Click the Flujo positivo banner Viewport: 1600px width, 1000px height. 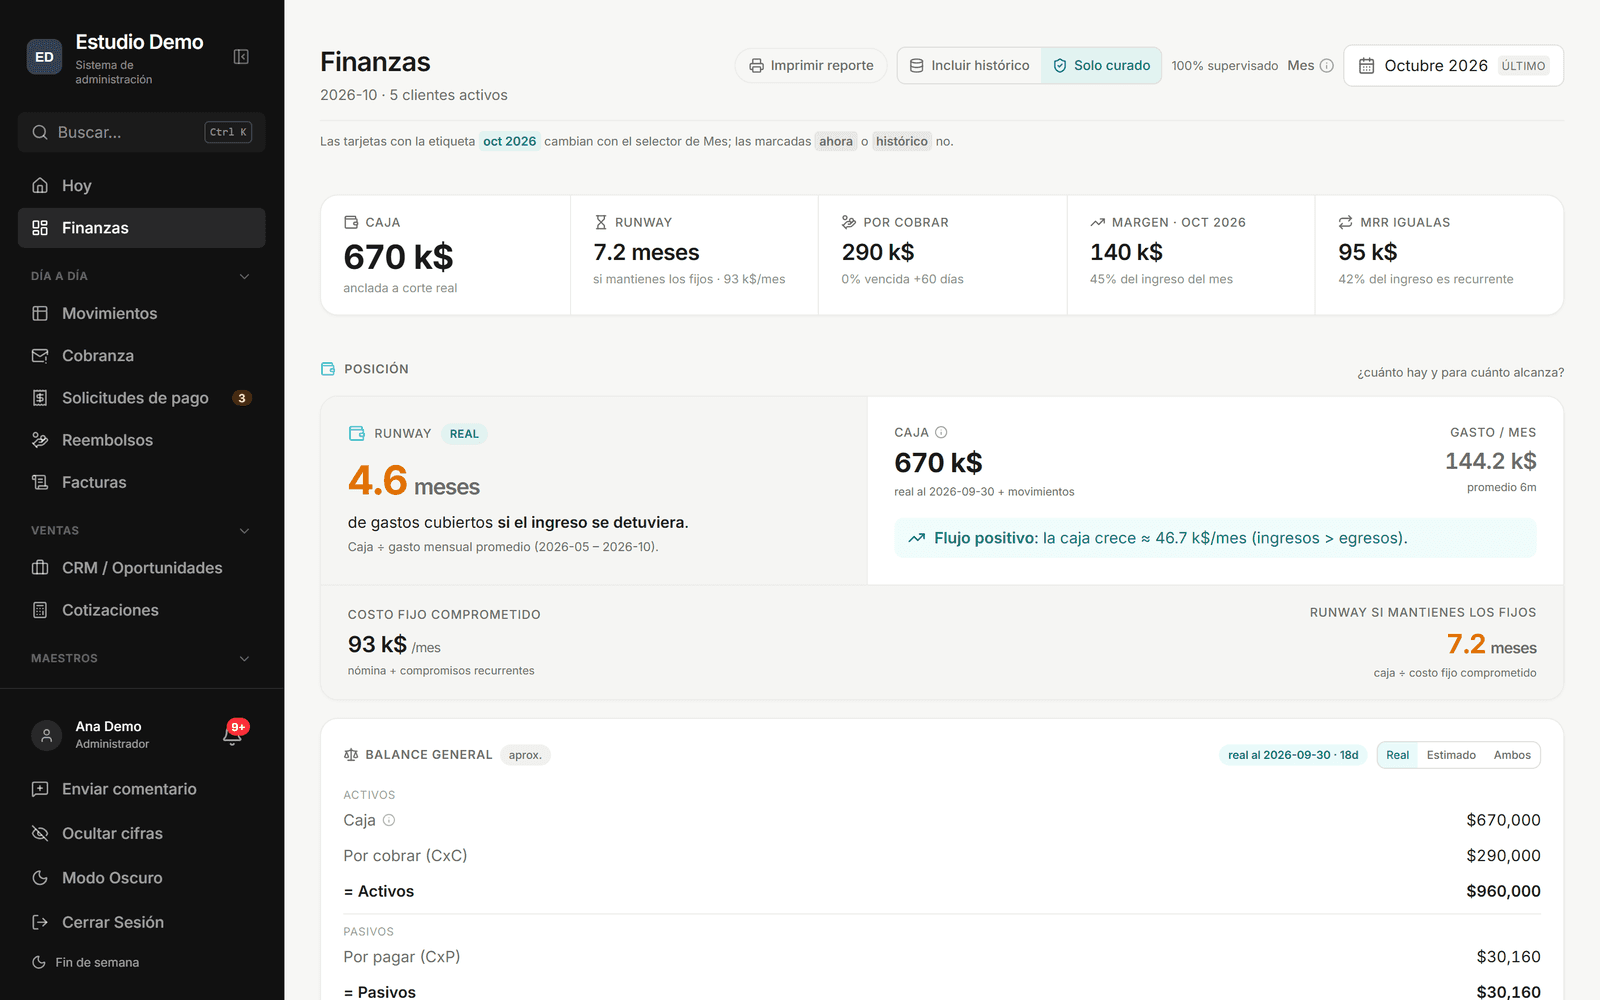click(1215, 538)
